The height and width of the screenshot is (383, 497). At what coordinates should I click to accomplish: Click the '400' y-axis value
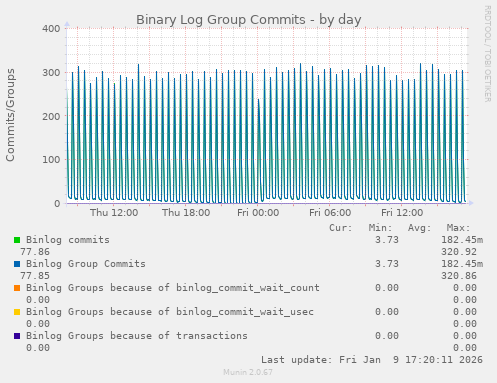tap(51, 29)
